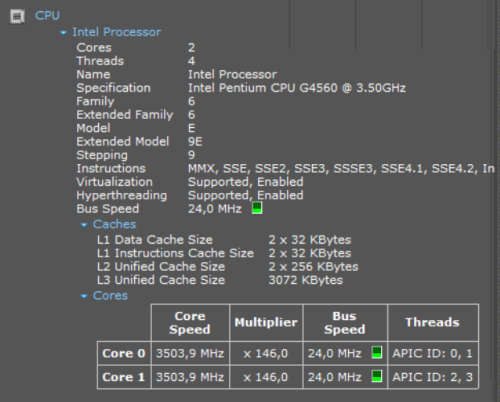The image size is (500, 402).
Task: Click L3 Unified Cache Size label
Action: [x=161, y=280]
